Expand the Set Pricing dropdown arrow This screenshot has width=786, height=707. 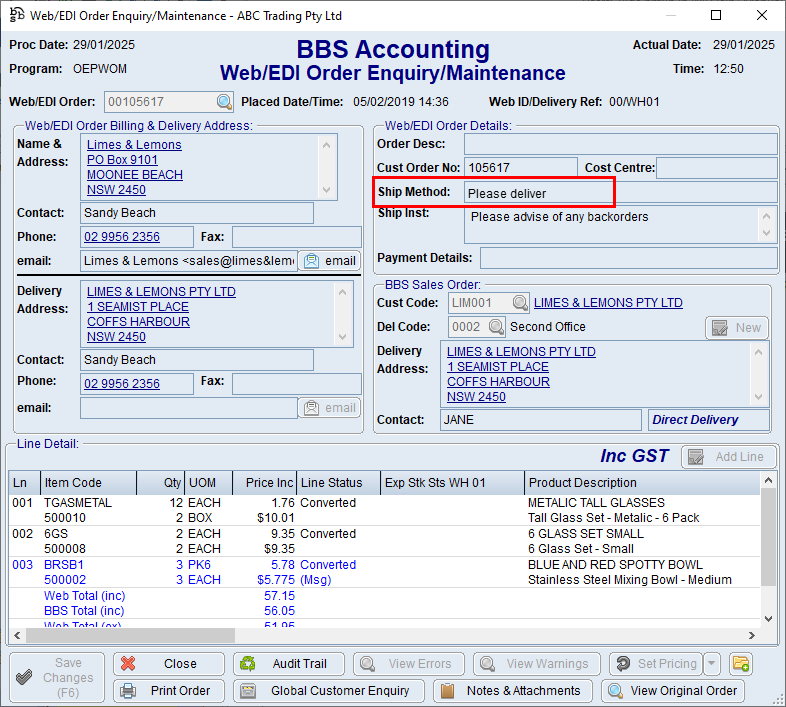click(x=712, y=664)
